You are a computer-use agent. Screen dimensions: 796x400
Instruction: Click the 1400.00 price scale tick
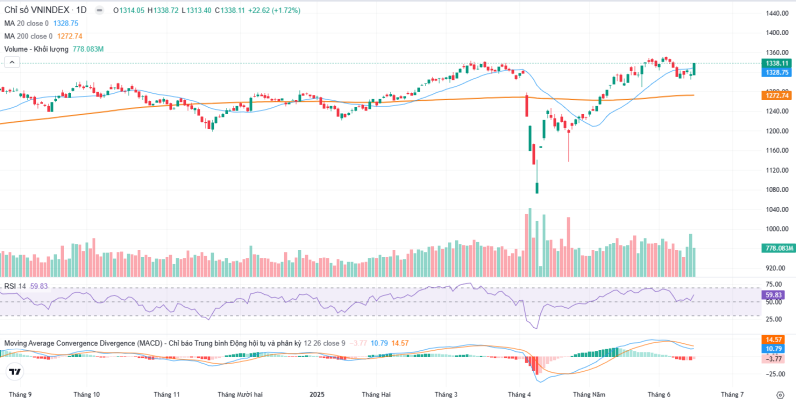tap(777, 32)
